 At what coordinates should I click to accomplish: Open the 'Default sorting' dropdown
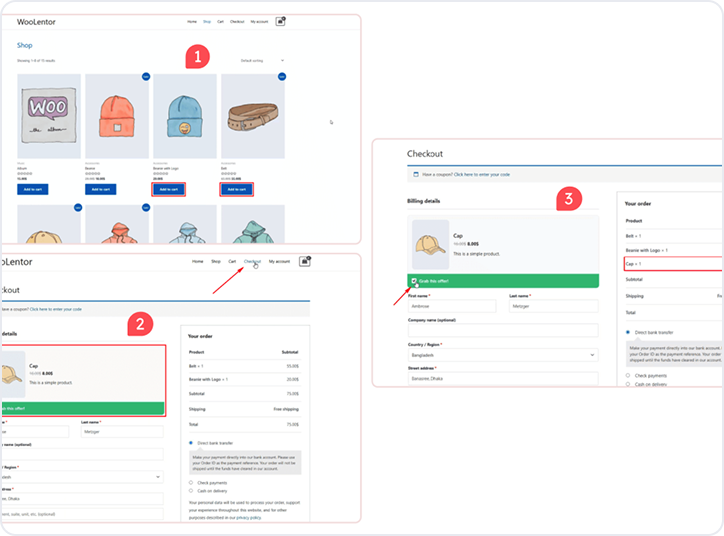pyautogui.click(x=263, y=61)
